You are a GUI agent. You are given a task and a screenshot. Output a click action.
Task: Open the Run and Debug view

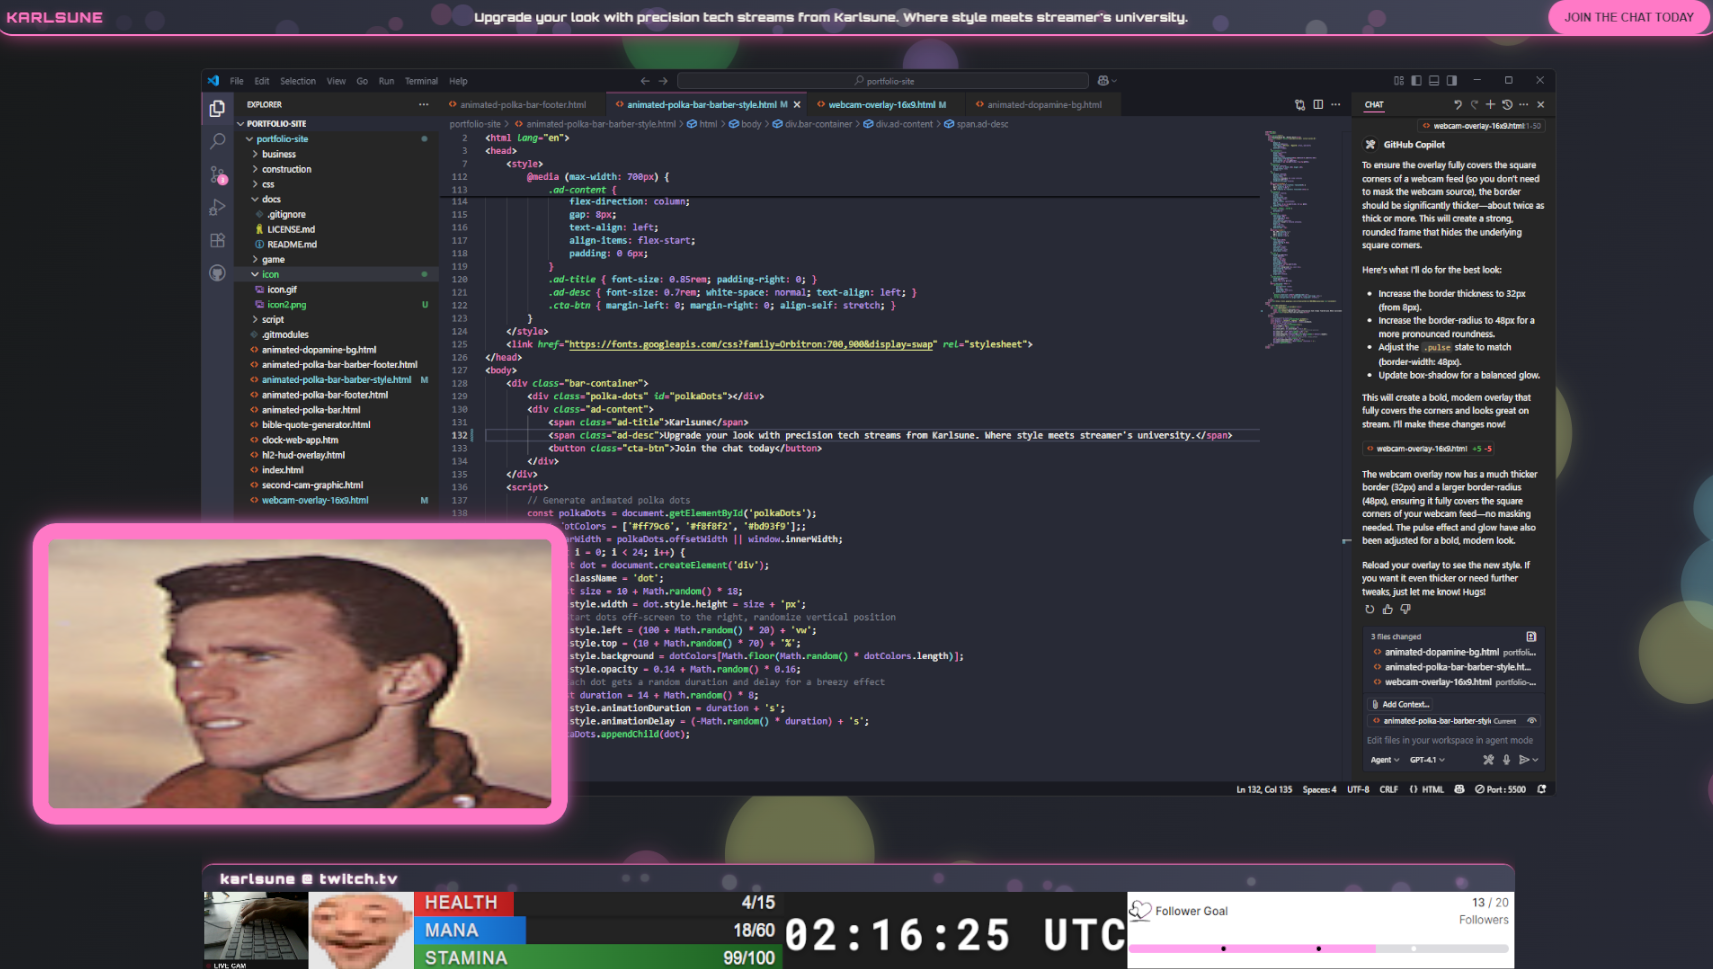click(x=217, y=207)
